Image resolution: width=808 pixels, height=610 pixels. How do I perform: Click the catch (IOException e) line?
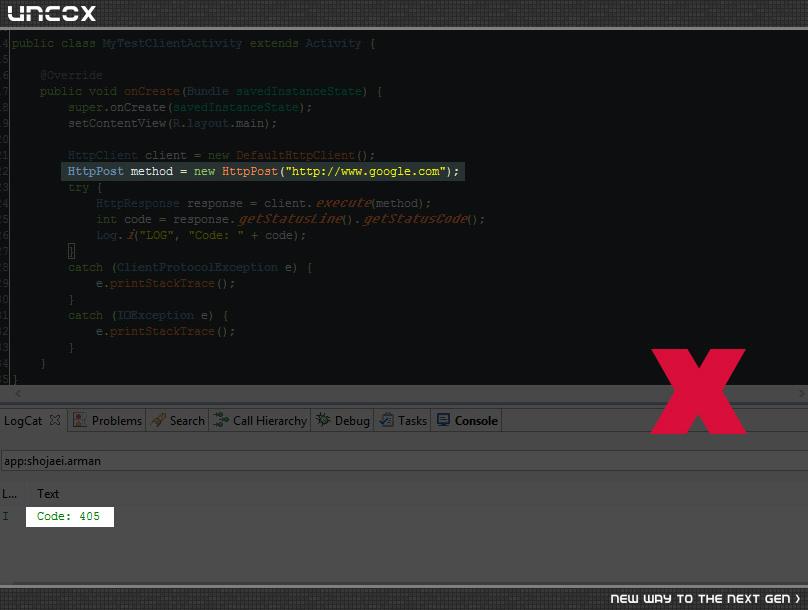tap(148, 315)
